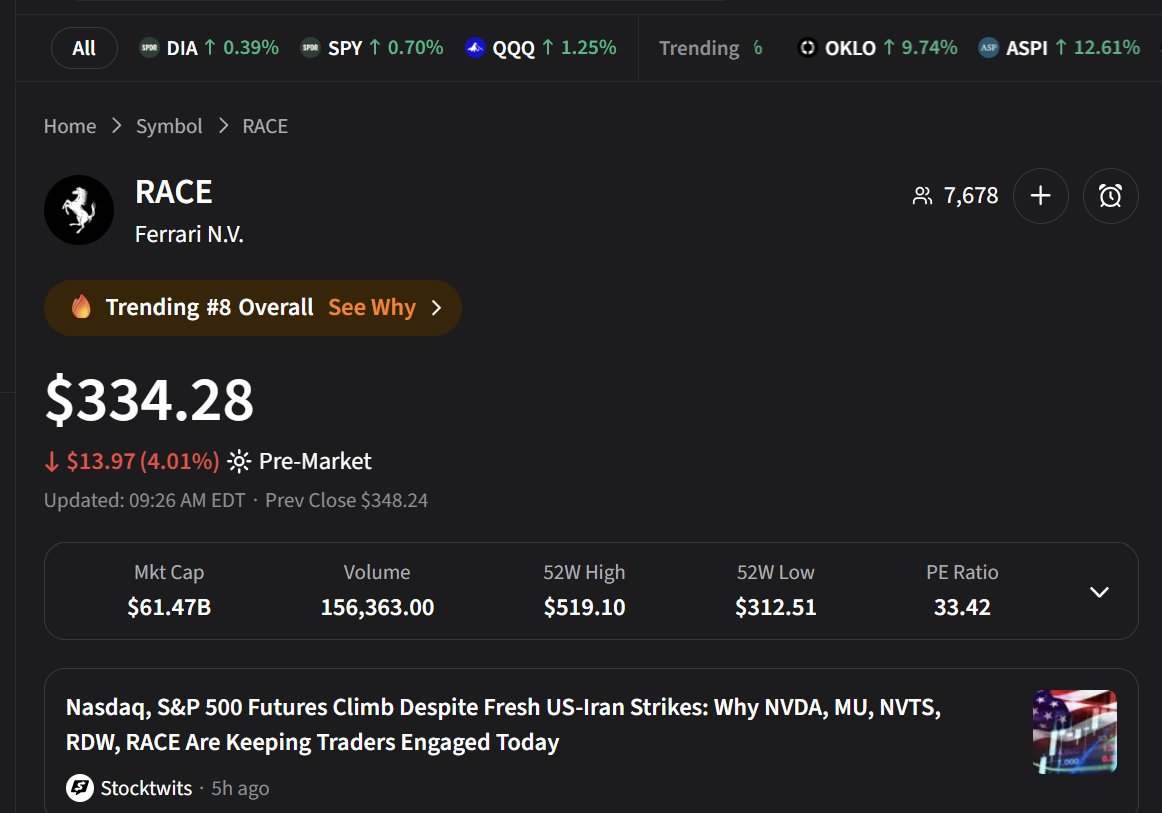
Task: Click the PE Ratio 33.42 value
Action: [962, 608]
